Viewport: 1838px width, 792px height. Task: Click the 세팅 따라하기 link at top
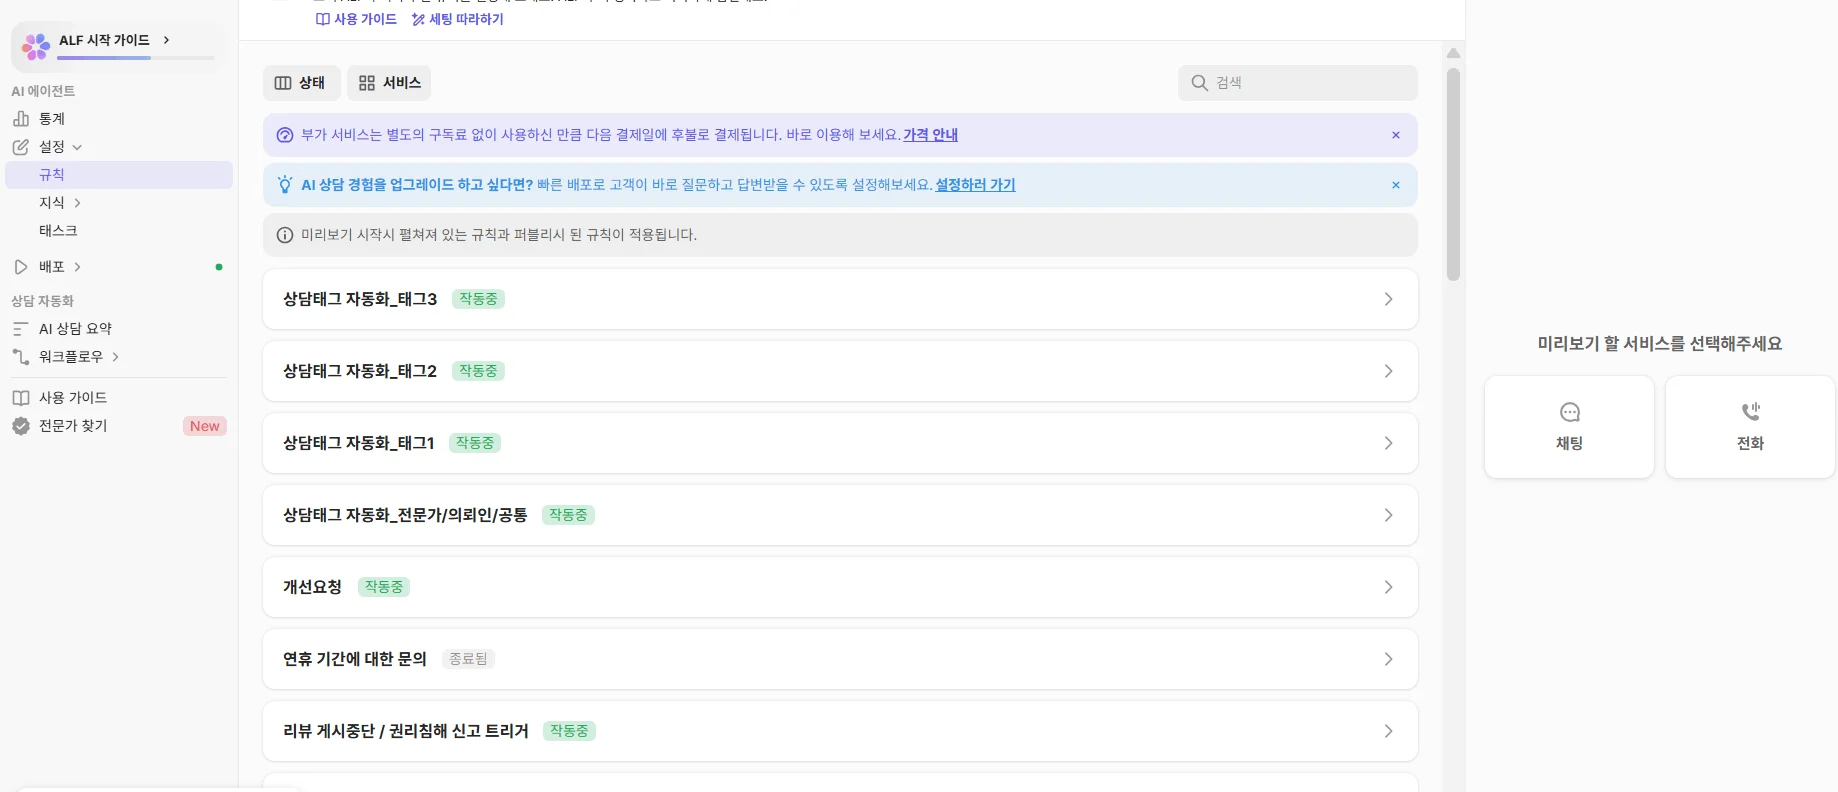[x=458, y=19]
